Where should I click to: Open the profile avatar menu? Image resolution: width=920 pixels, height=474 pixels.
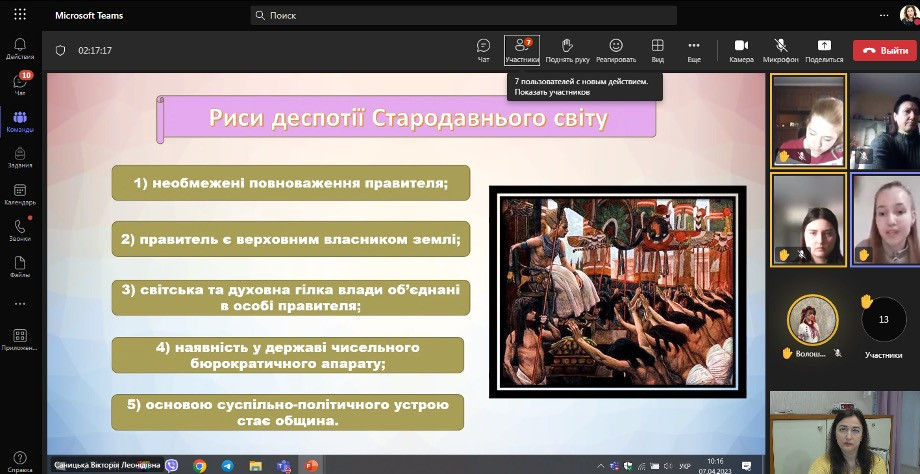[x=909, y=15]
